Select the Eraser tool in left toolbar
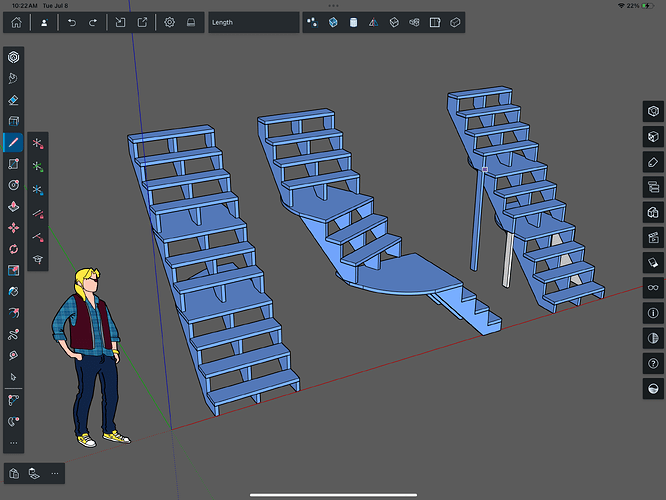Screen dimensions: 666x500 point(13,99)
